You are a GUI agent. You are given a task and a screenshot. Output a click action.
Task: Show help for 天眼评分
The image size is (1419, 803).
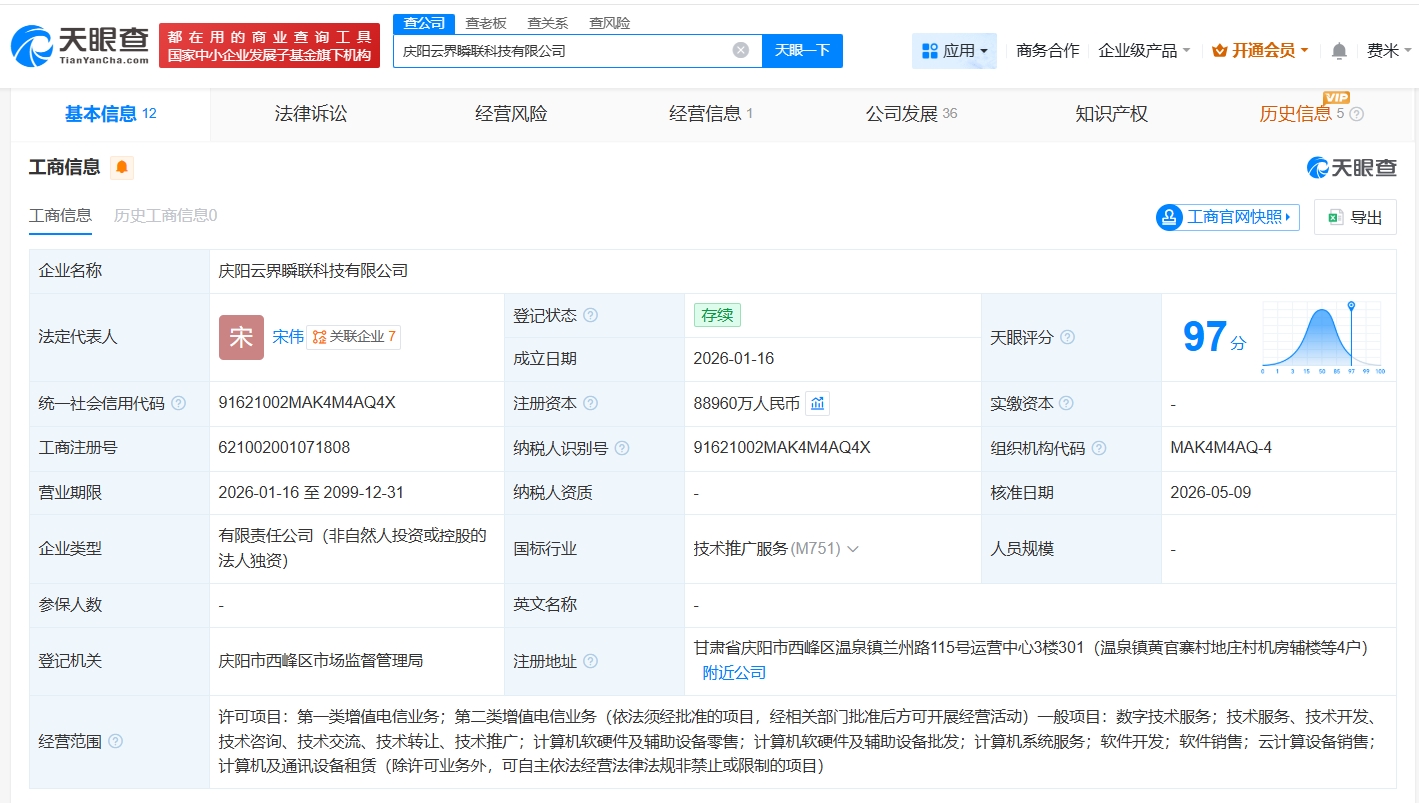click(x=1067, y=338)
